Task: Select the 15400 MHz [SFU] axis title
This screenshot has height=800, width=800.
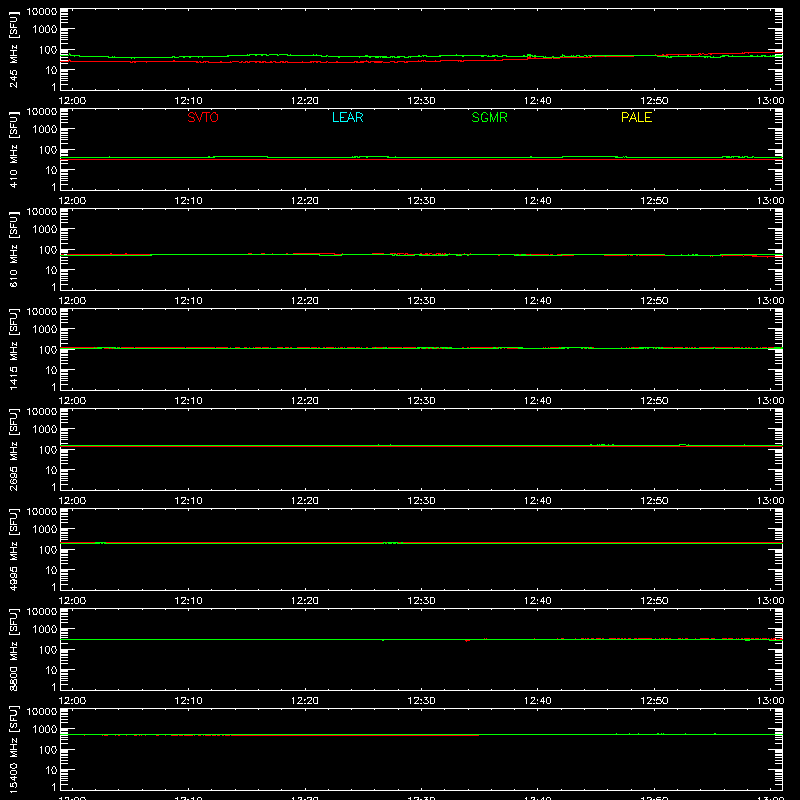Action: click(13, 749)
